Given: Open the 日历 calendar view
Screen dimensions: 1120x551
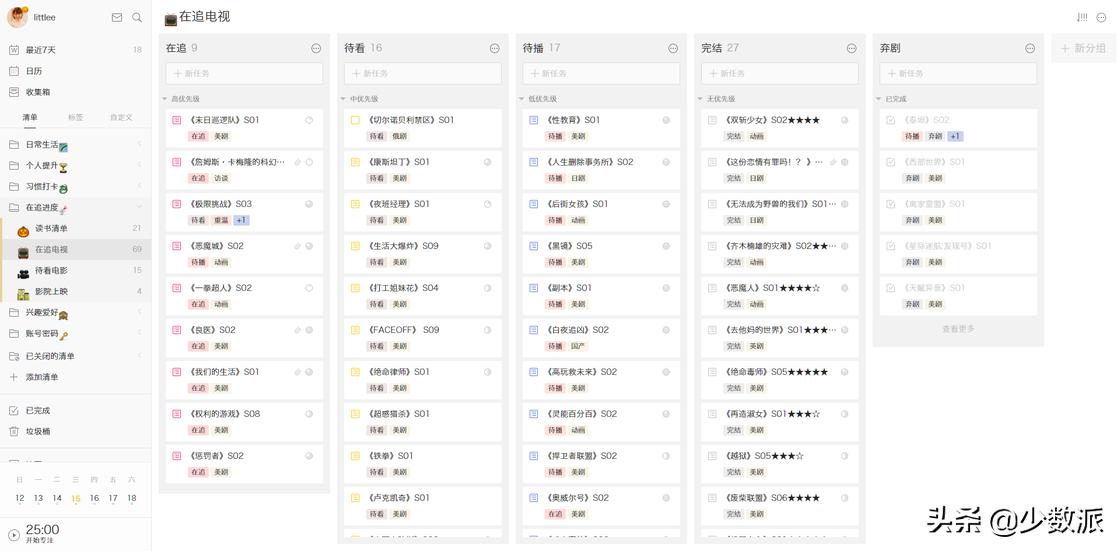Looking at the screenshot, I should click(x=34, y=71).
